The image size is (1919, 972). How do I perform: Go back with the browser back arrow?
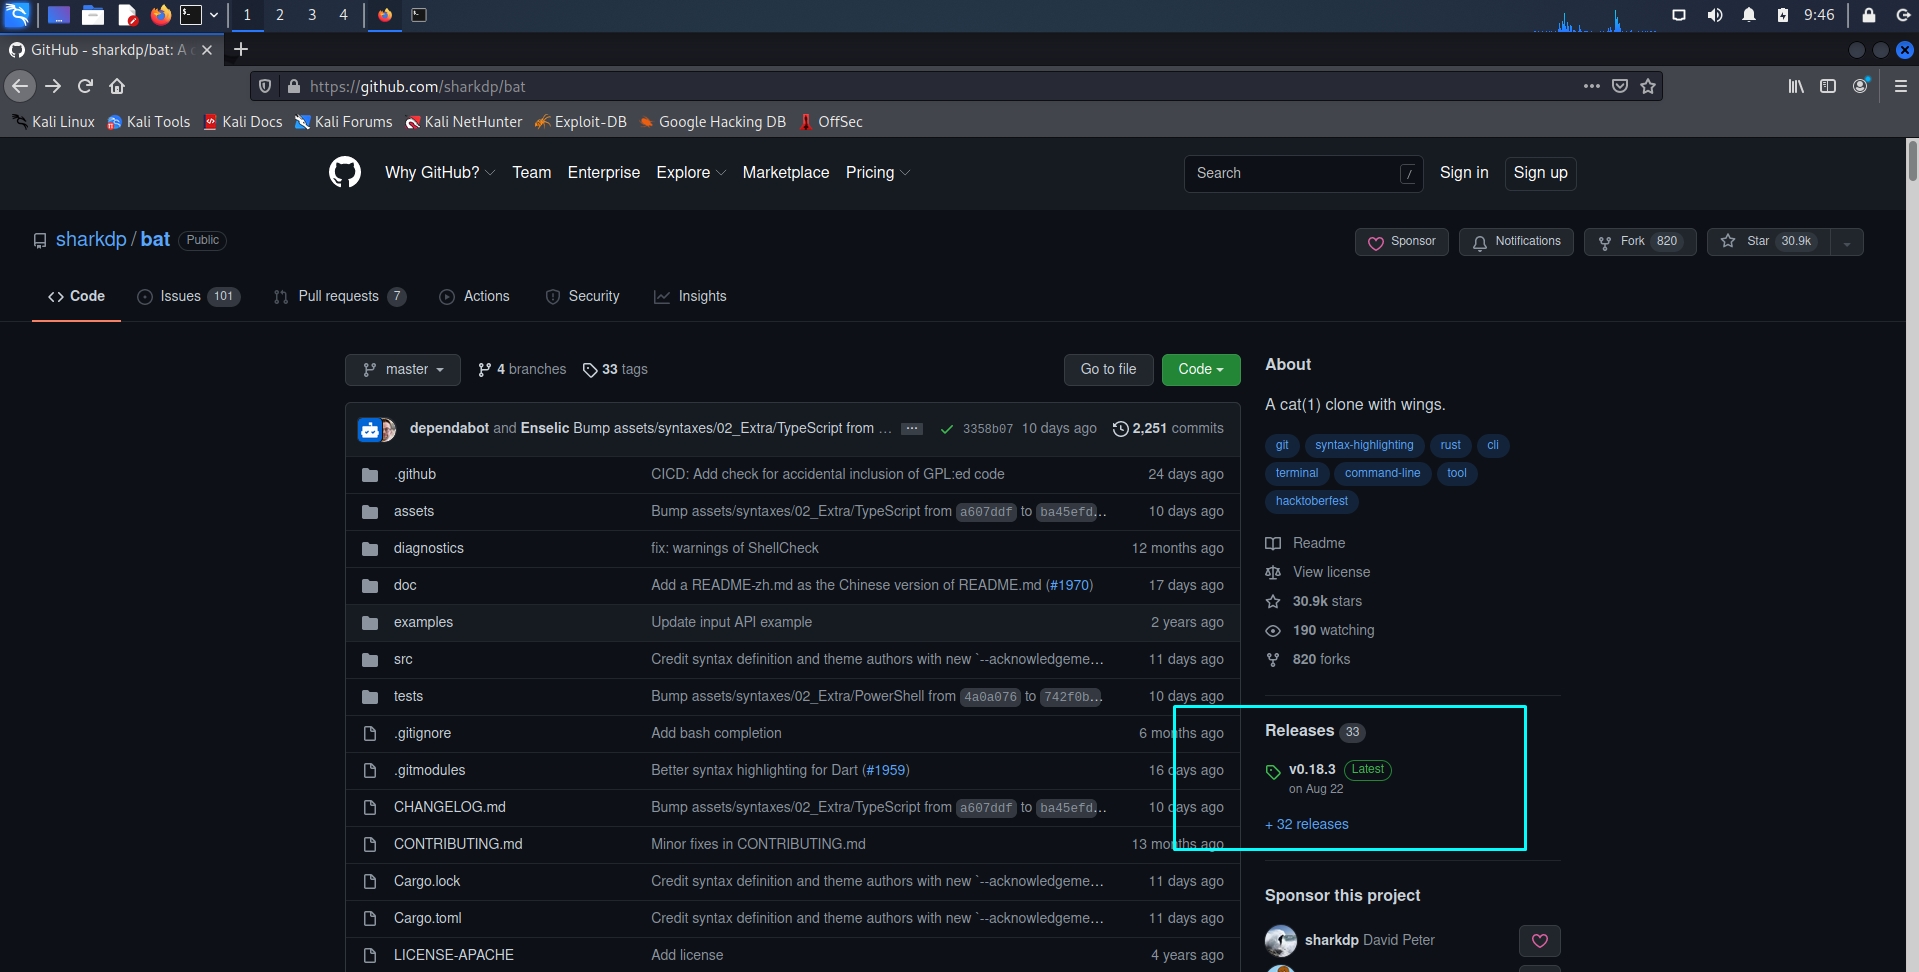click(20, 86)
